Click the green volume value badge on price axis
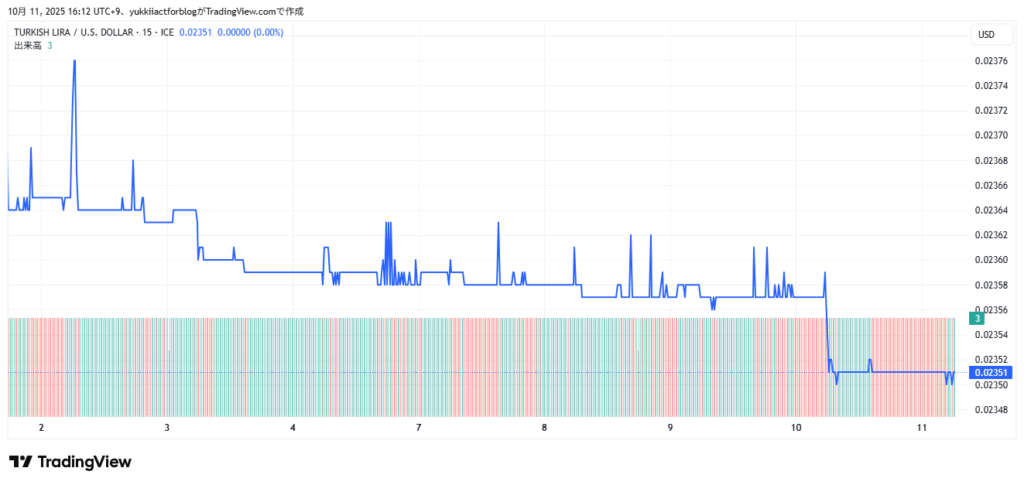Screen dimensions: 1024x485 pos(977,318)
